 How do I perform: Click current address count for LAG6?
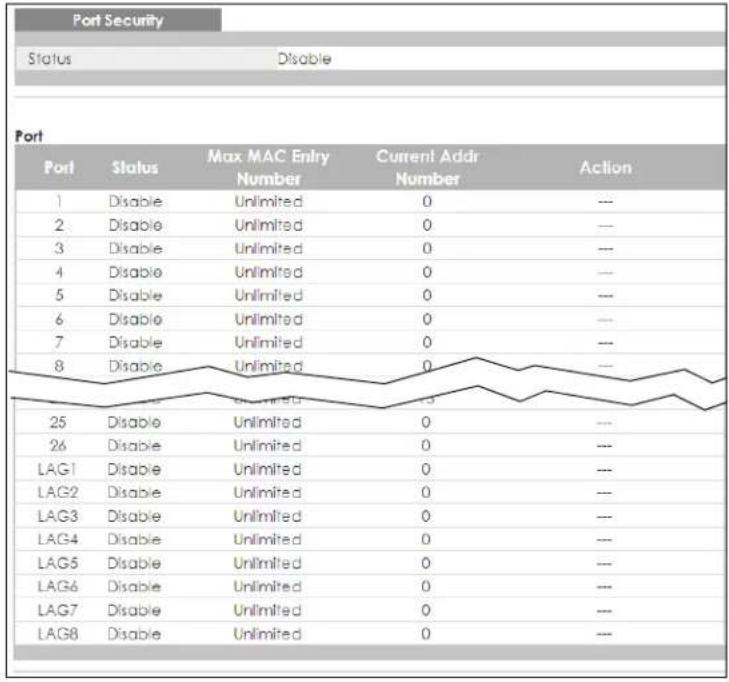426,586
